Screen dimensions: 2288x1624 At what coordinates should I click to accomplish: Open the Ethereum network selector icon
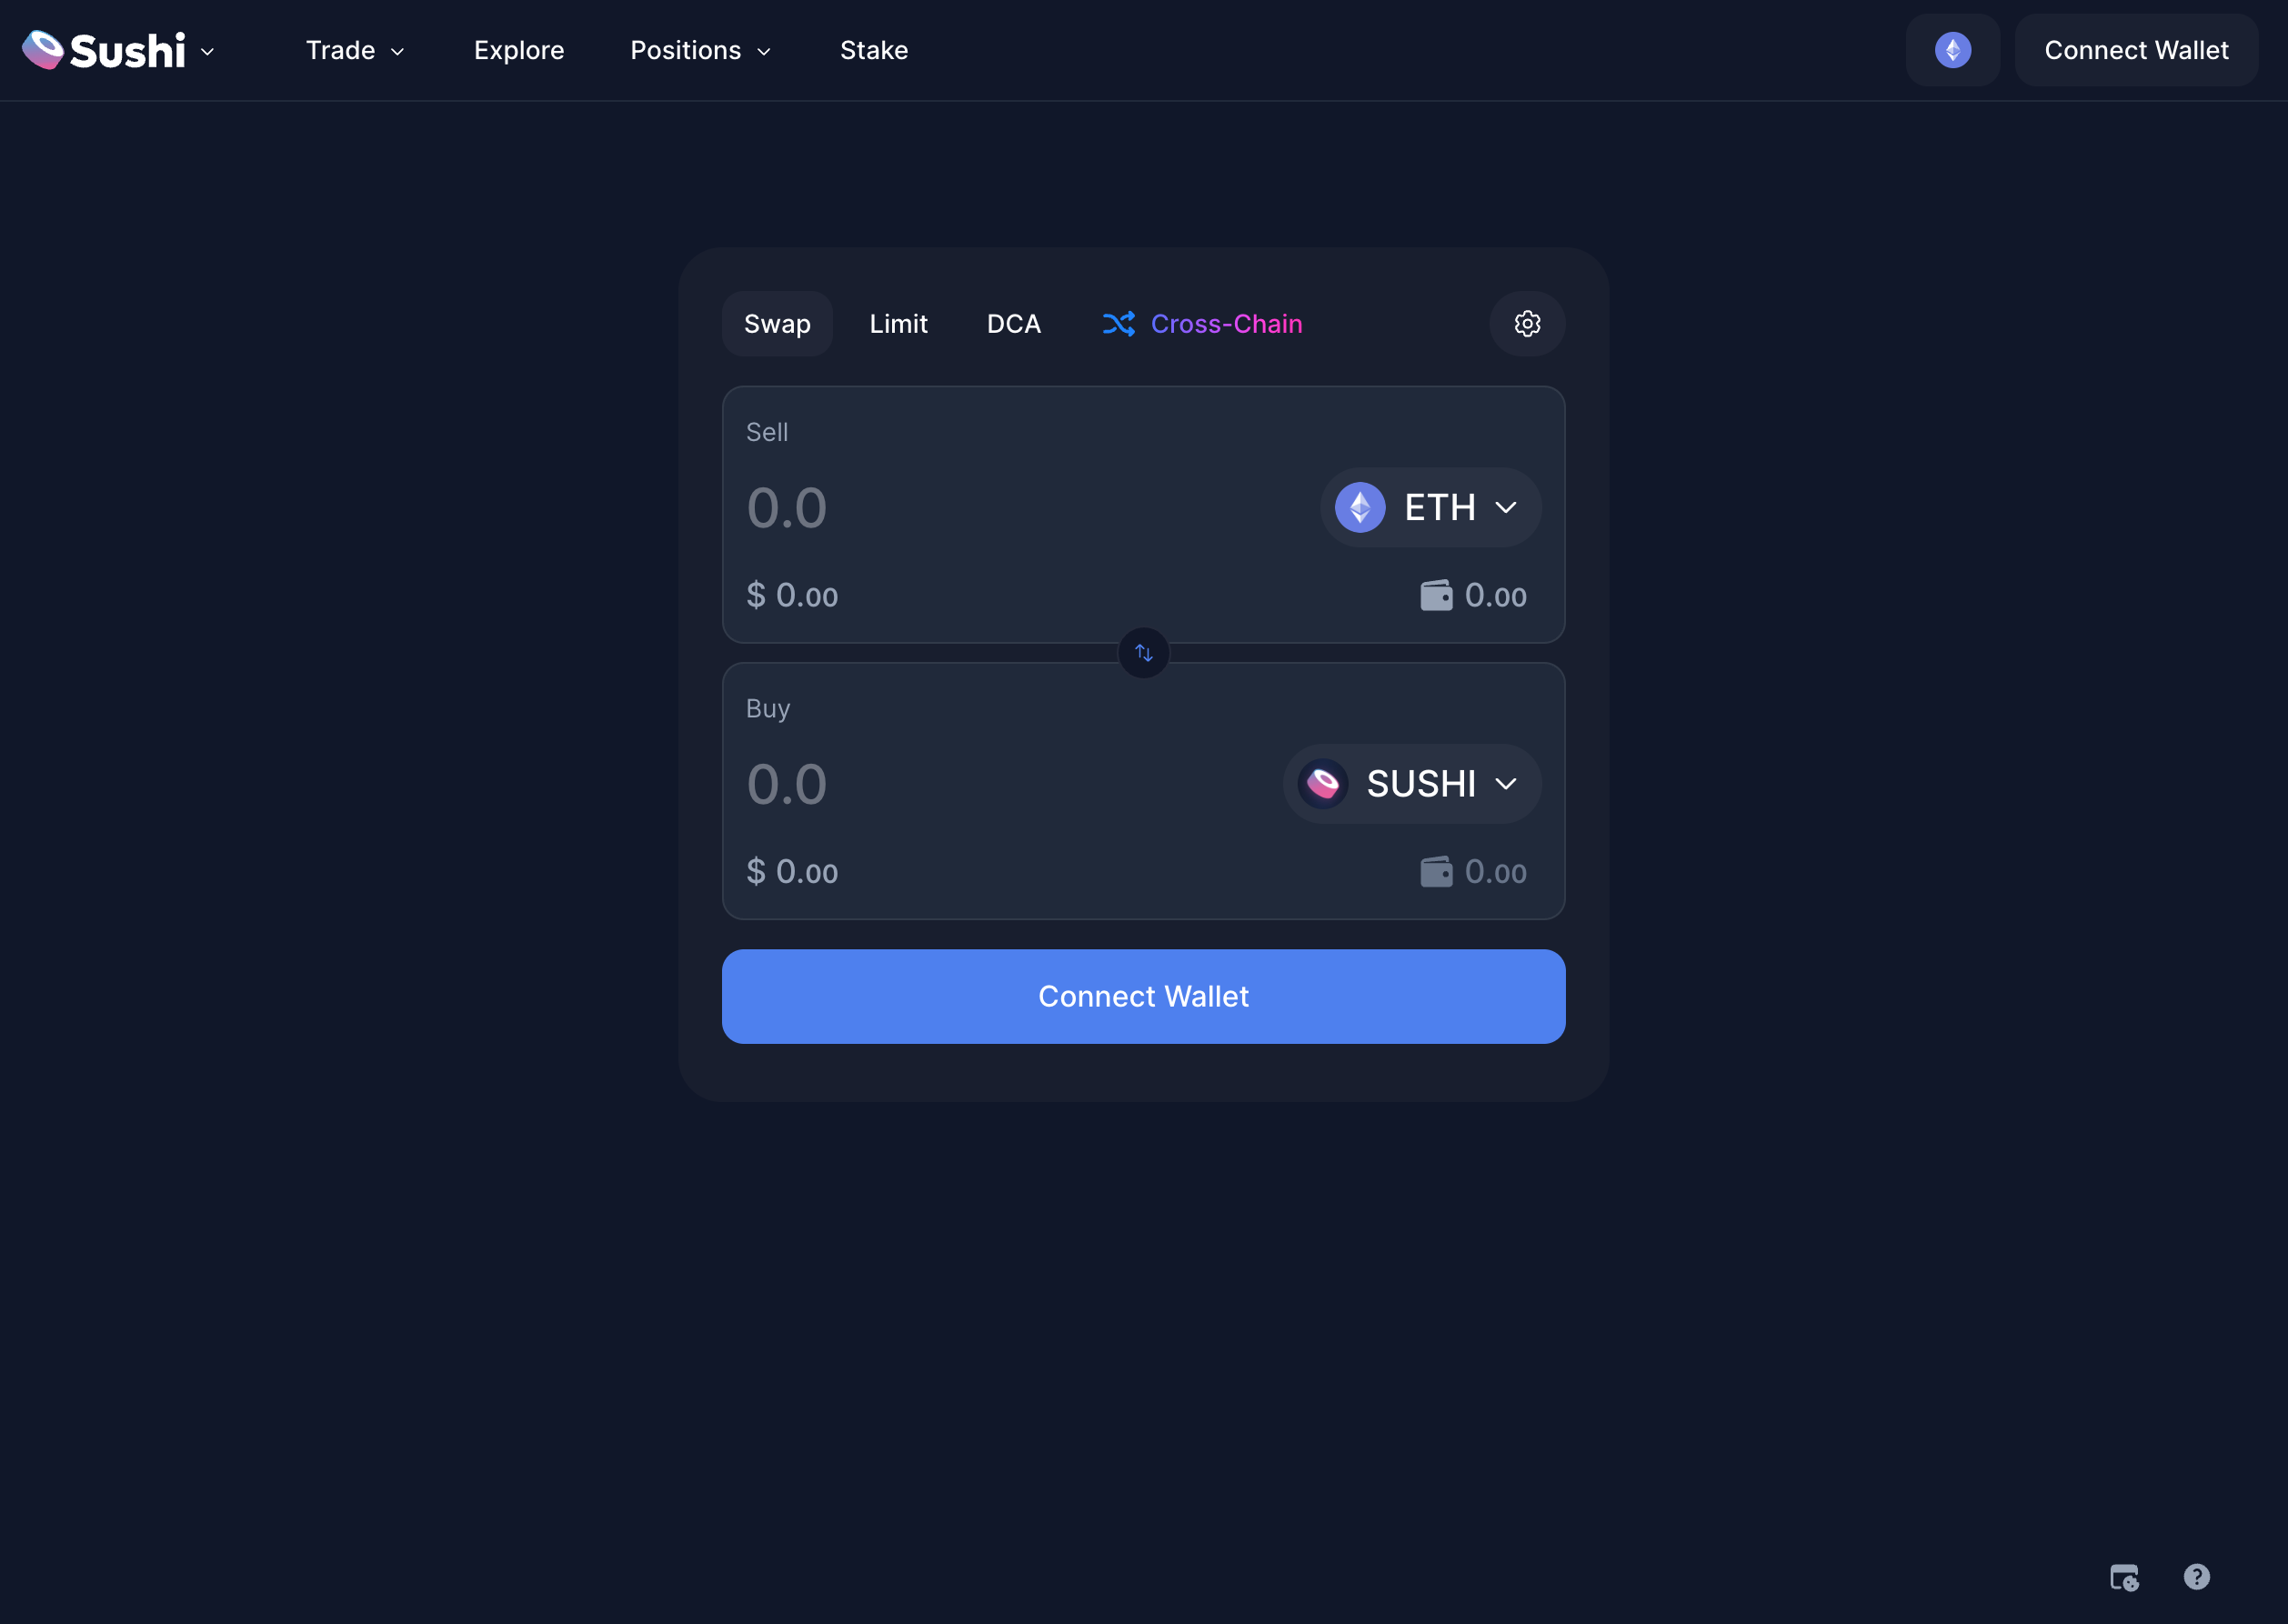(x=1952, y=50)
